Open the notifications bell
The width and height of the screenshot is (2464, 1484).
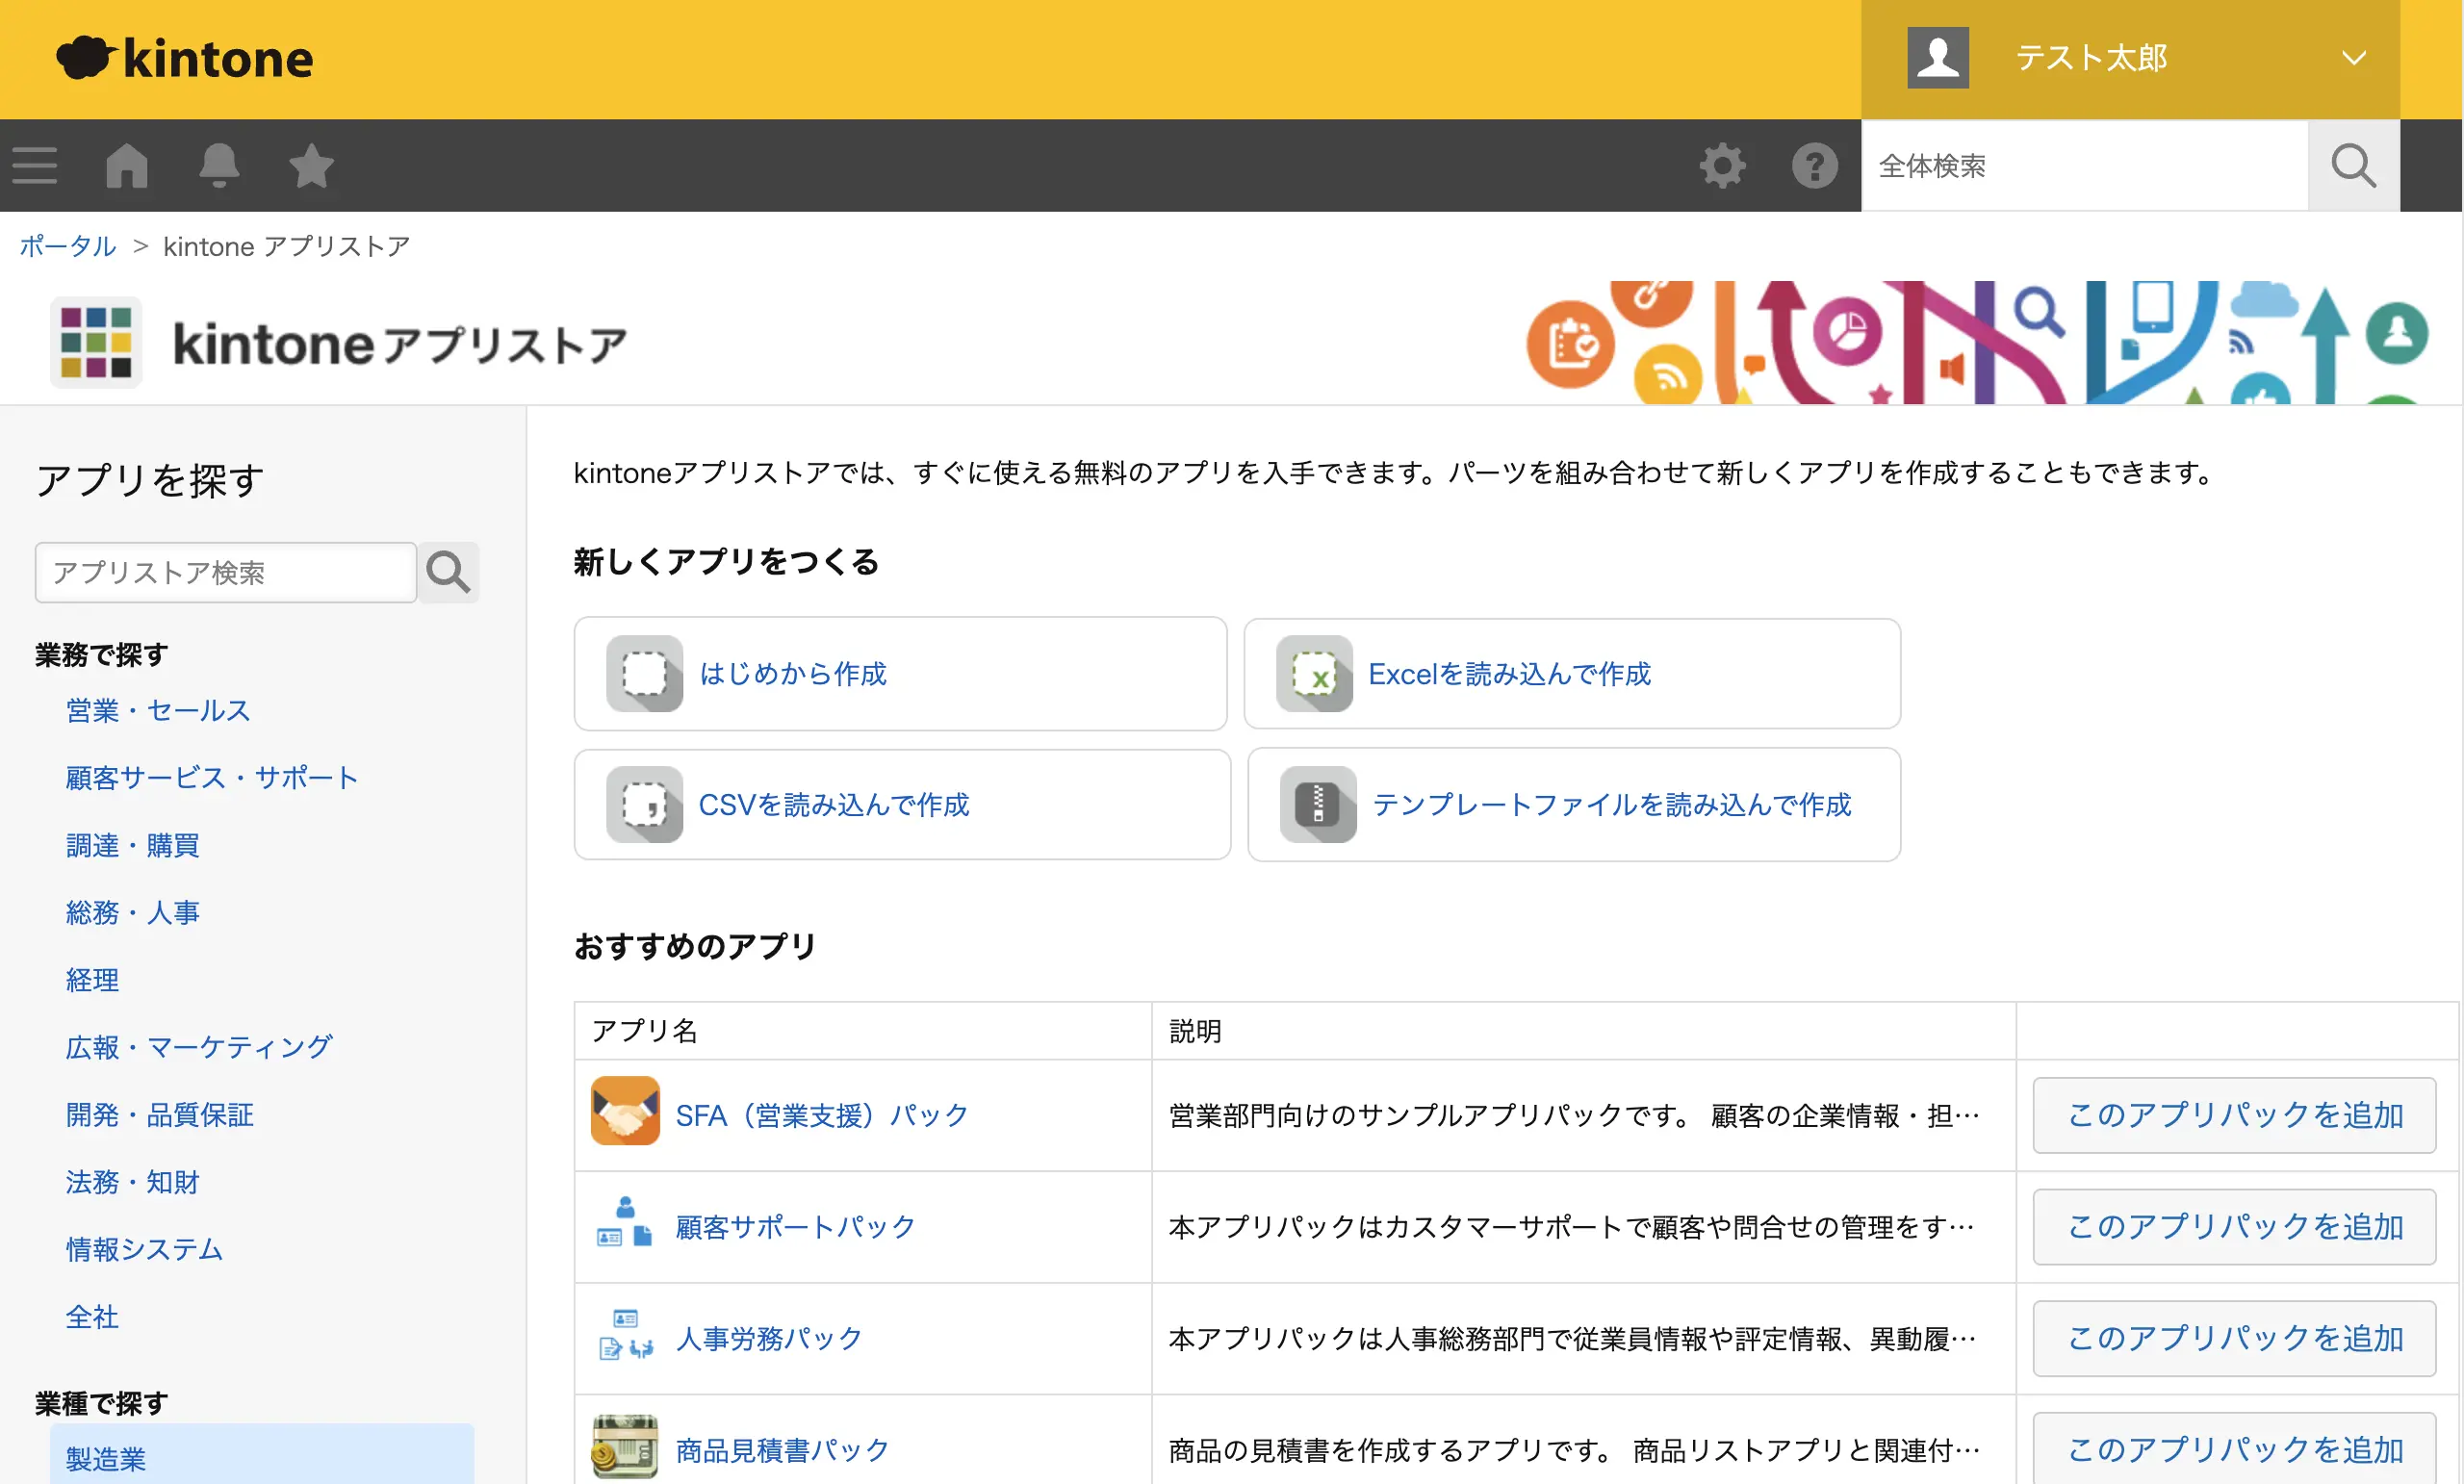coord(219,165)
